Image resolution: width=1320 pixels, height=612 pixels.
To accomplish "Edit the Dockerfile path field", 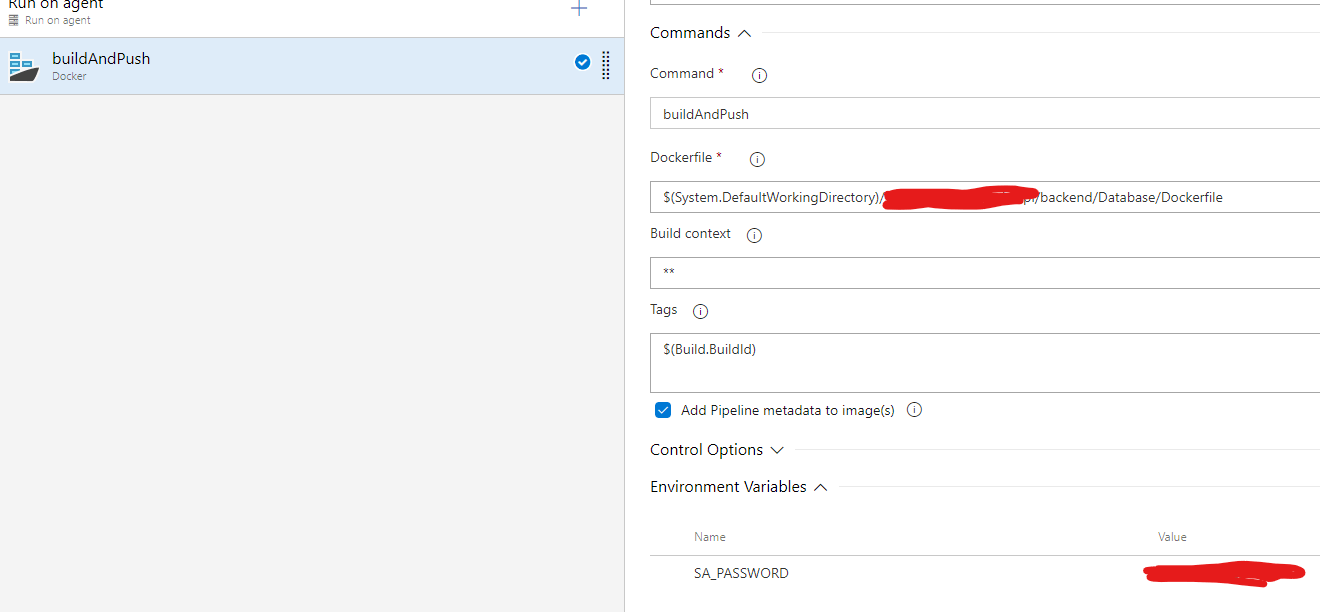I will click(x=1100, y=197).
